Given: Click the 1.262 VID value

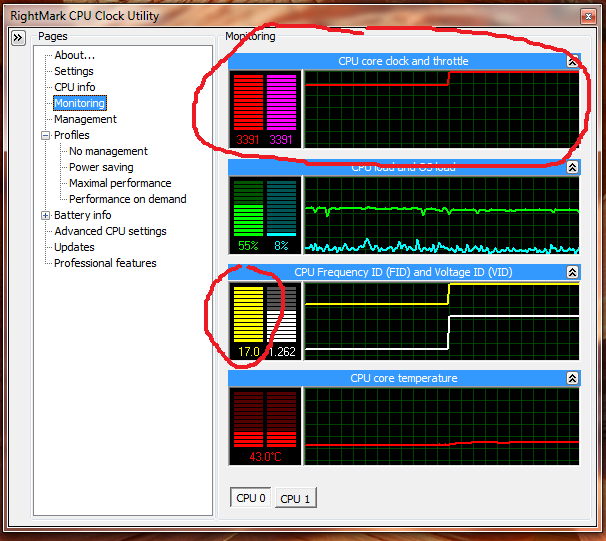Looking at the screenshot, I should (283, 352).
